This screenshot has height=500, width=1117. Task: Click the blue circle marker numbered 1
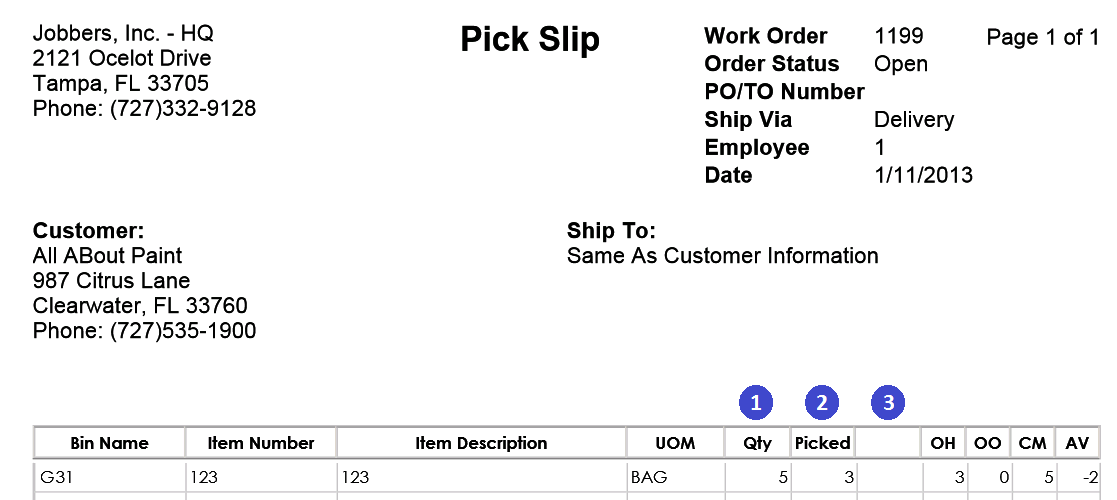(x=756, y=403)
